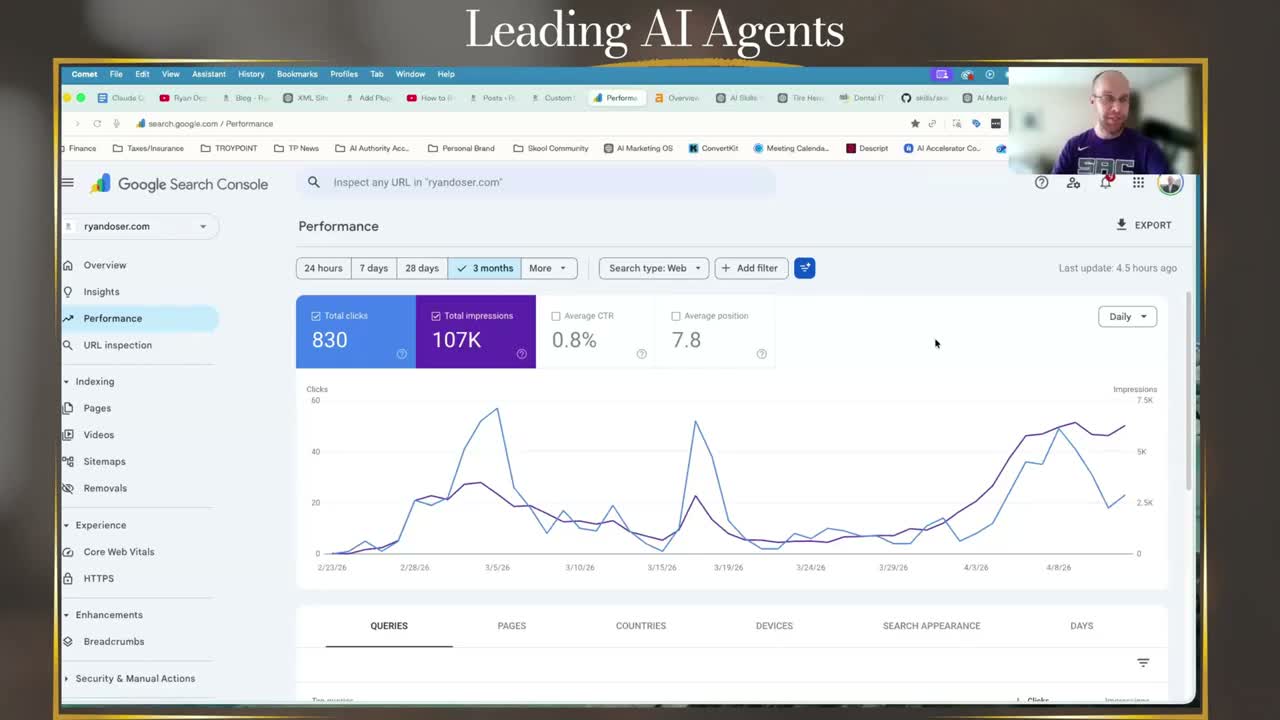Viewport: 1280px width, 720px height.
Task: Open the Google account avatar
Action: click(x=1170, y=183)
